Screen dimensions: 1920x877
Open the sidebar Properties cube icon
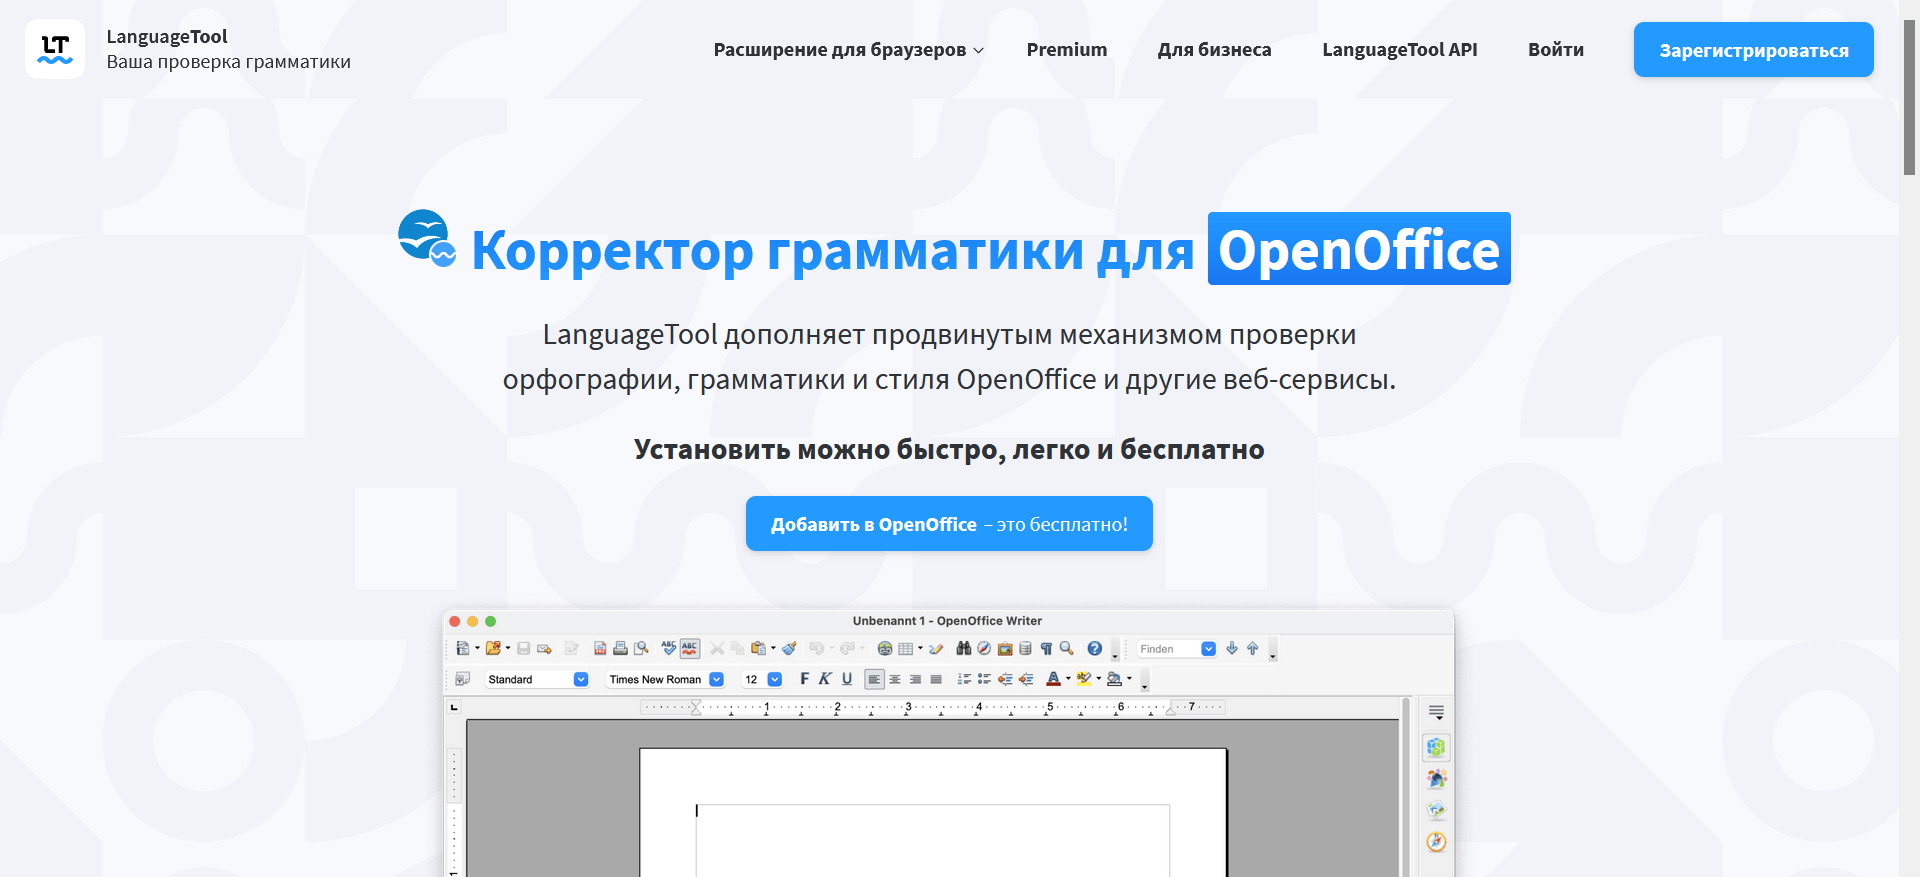tap(1436, 747)
